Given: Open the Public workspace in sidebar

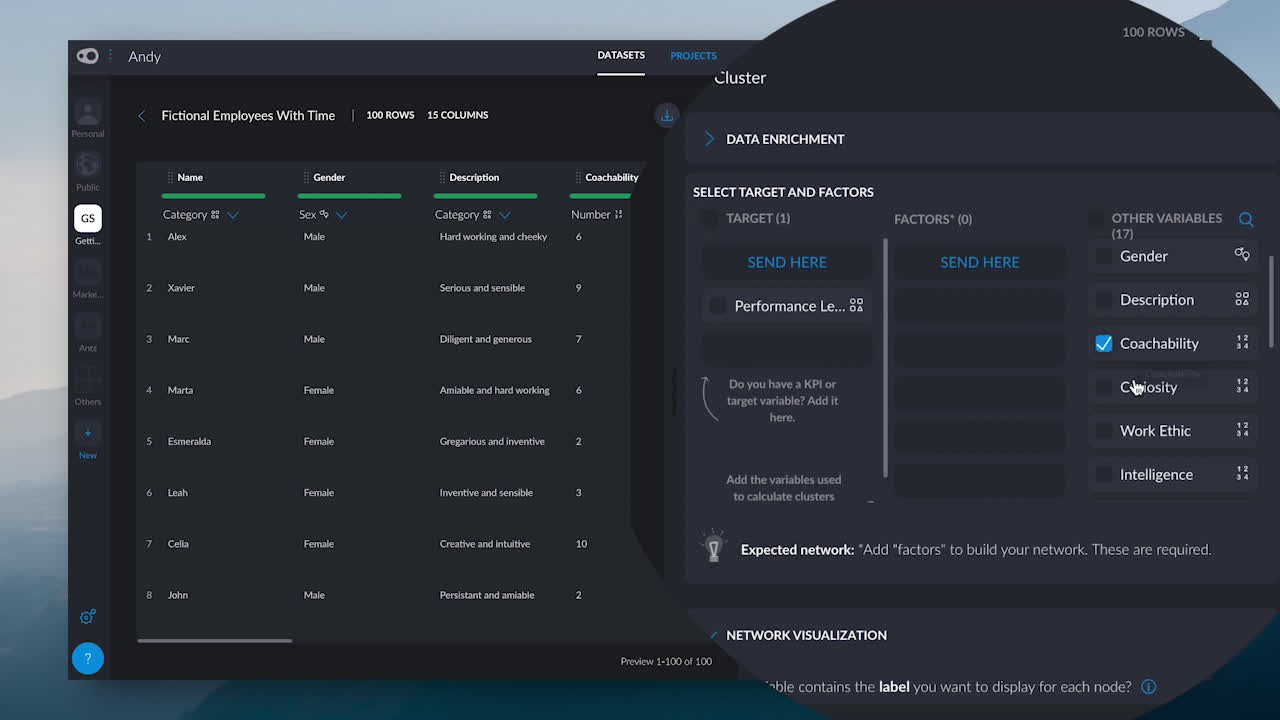Looking at the screenshot, I should (x=88, y=171).
